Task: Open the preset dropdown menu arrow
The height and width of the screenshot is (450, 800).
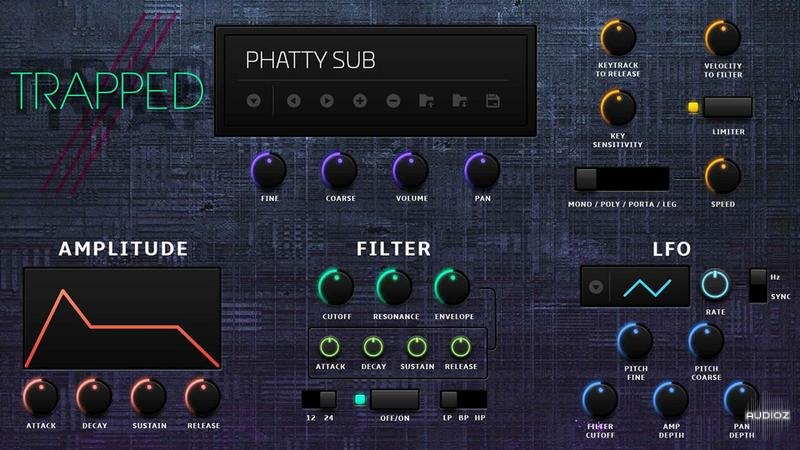Action: pyautogui.click(x=254, y=101)
